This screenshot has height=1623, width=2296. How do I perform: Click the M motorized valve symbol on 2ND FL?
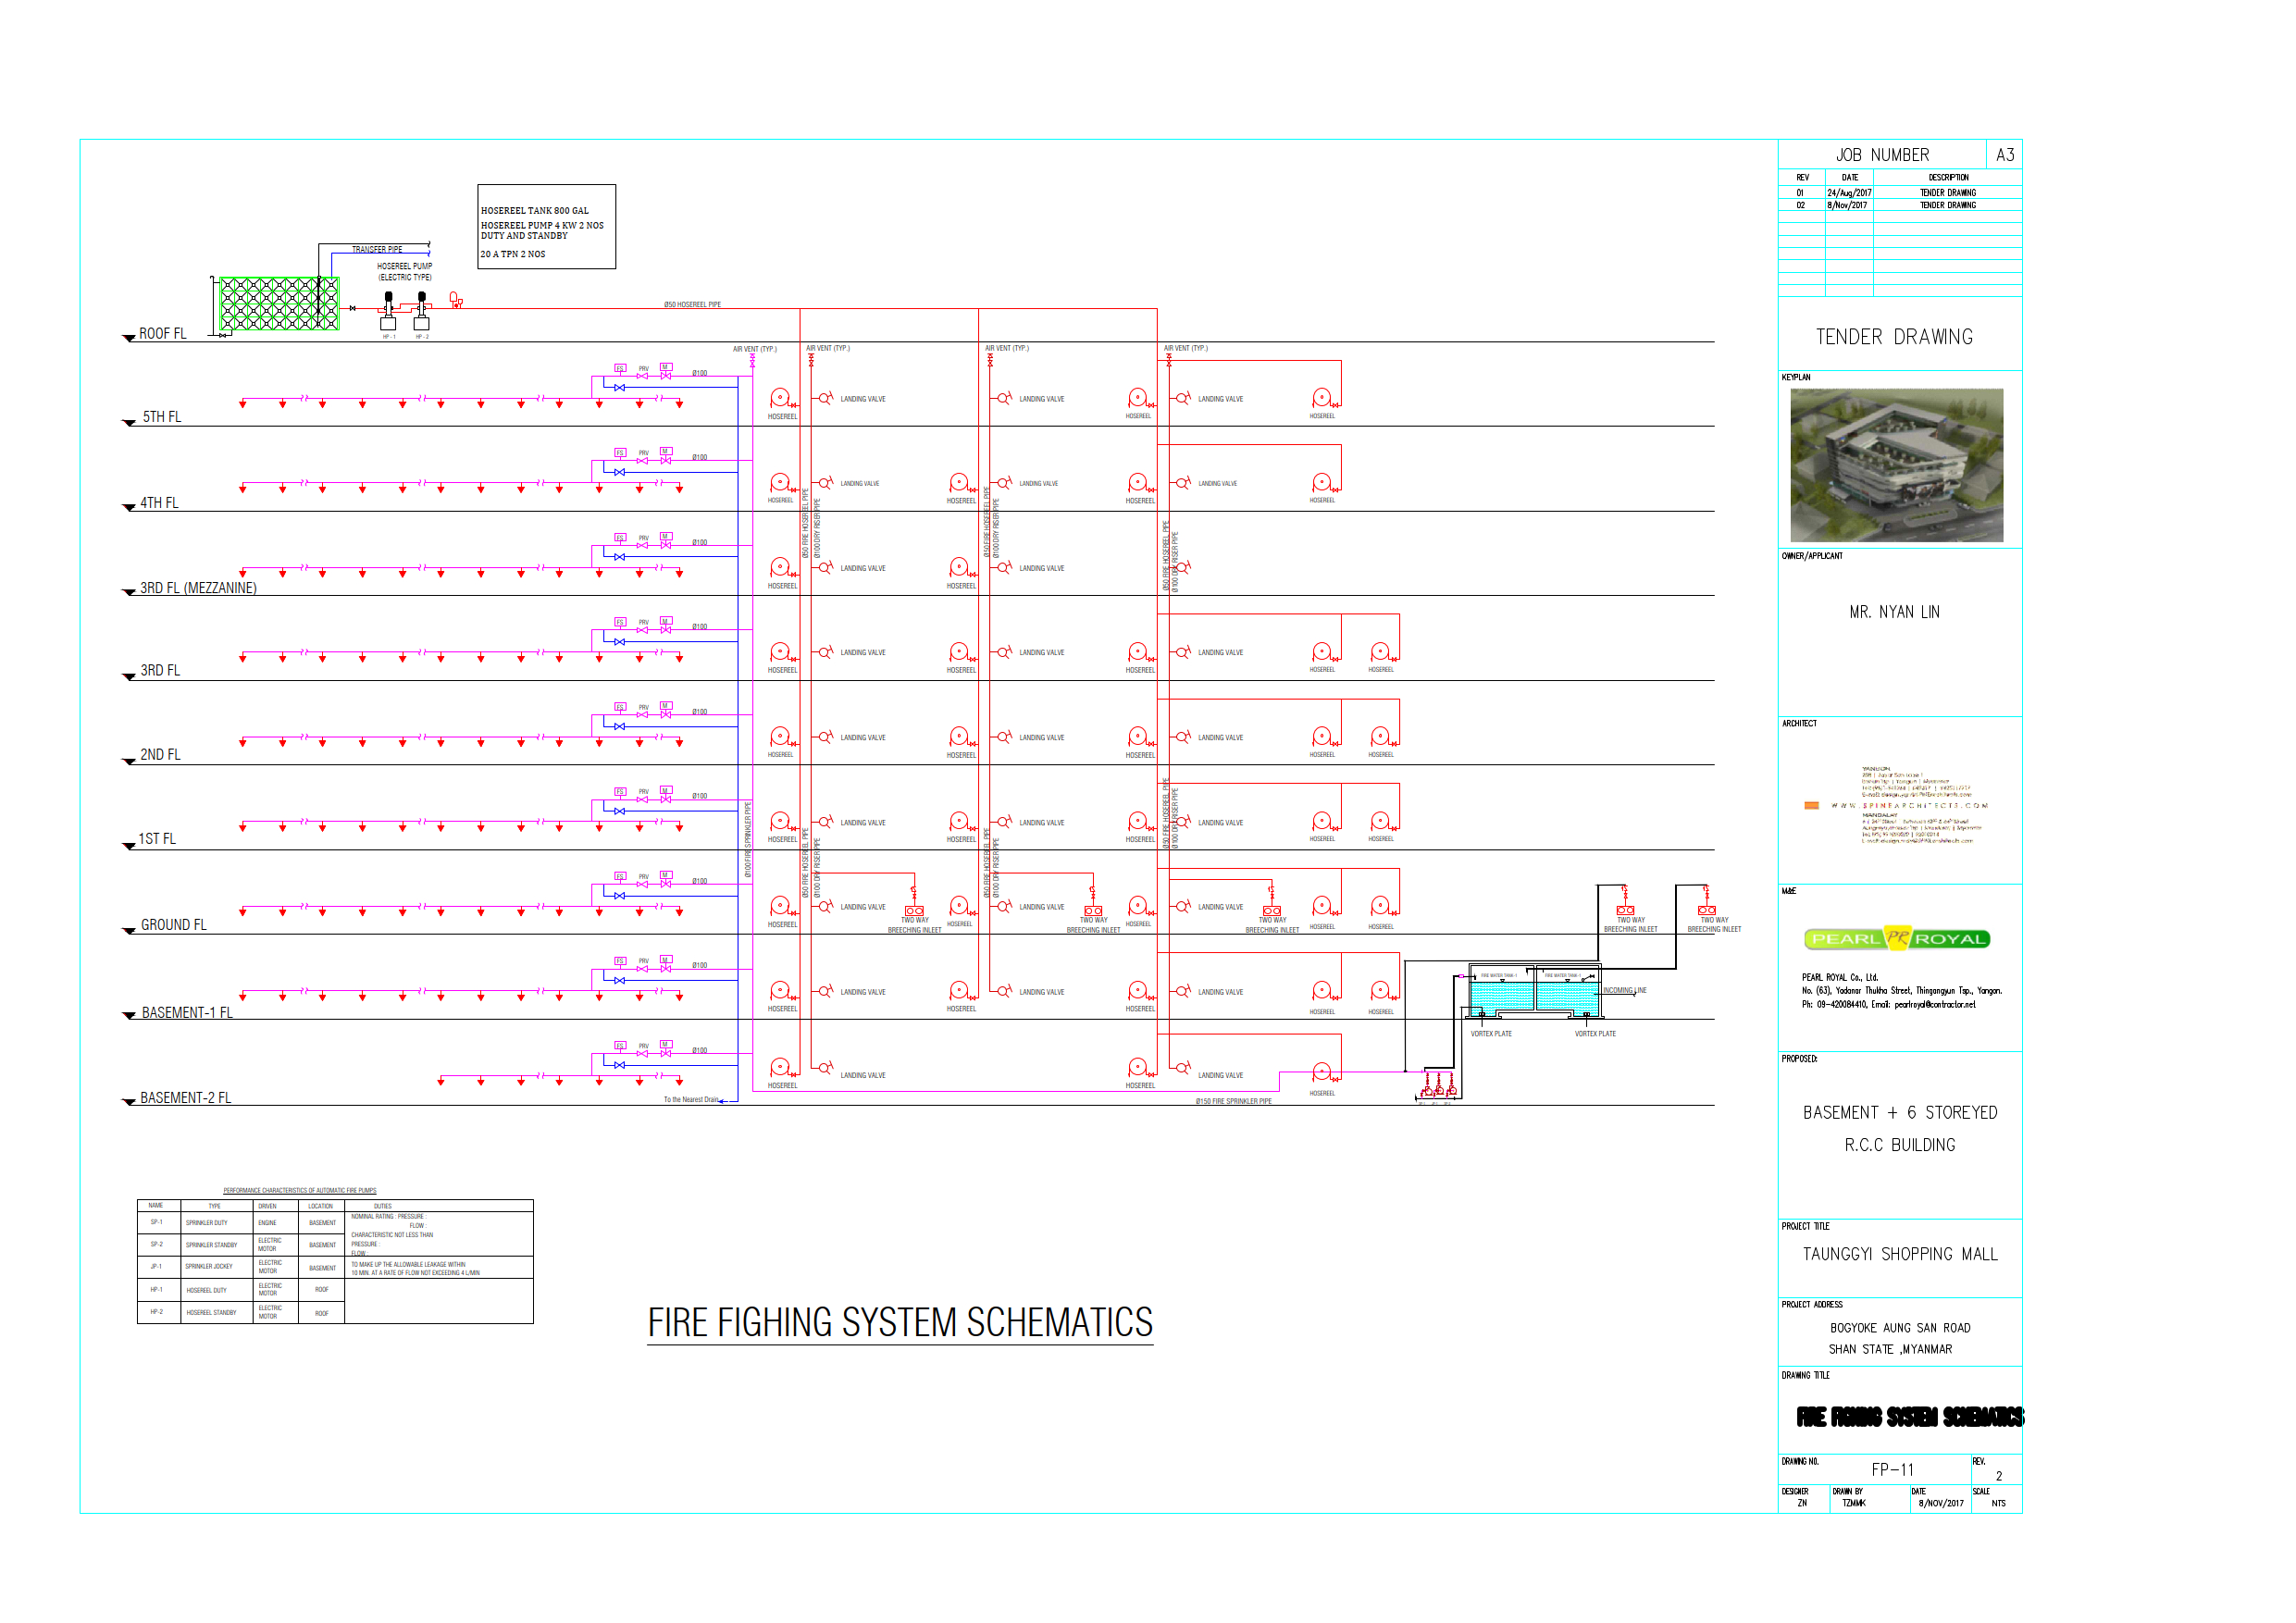click(x=666, y=709)
